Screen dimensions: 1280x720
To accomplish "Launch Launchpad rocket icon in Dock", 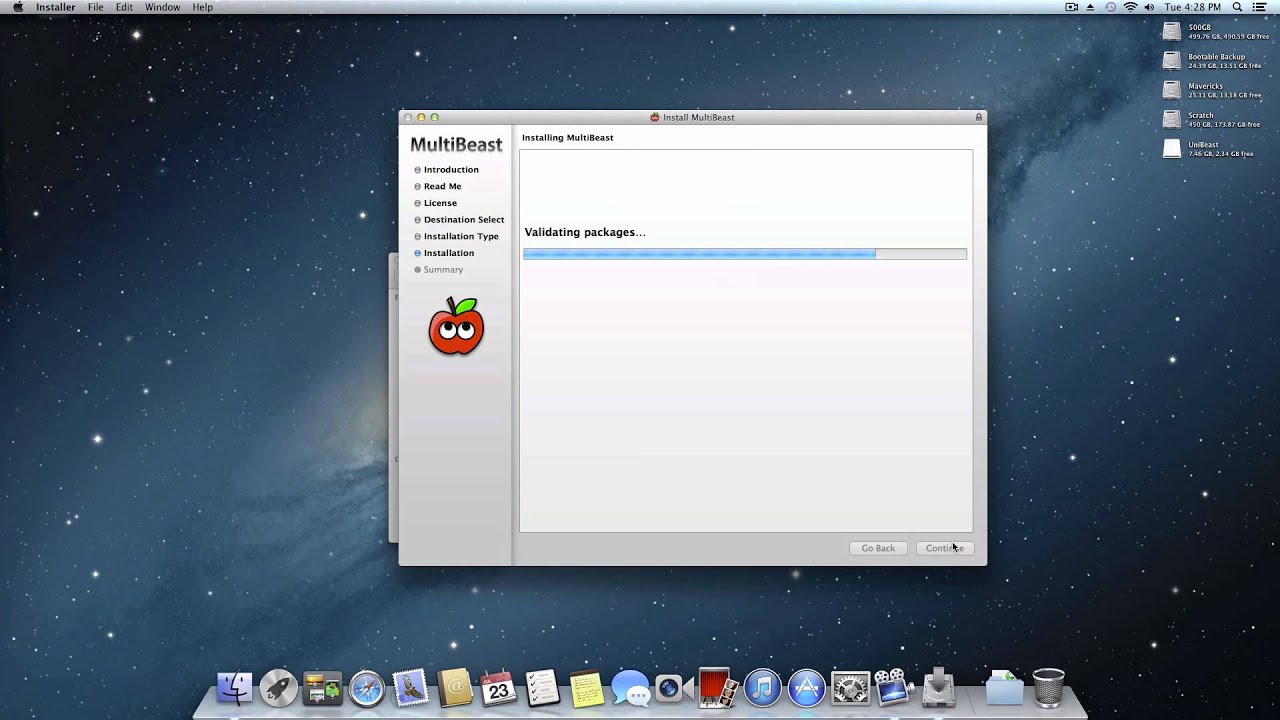I will (x=279, y=688).
